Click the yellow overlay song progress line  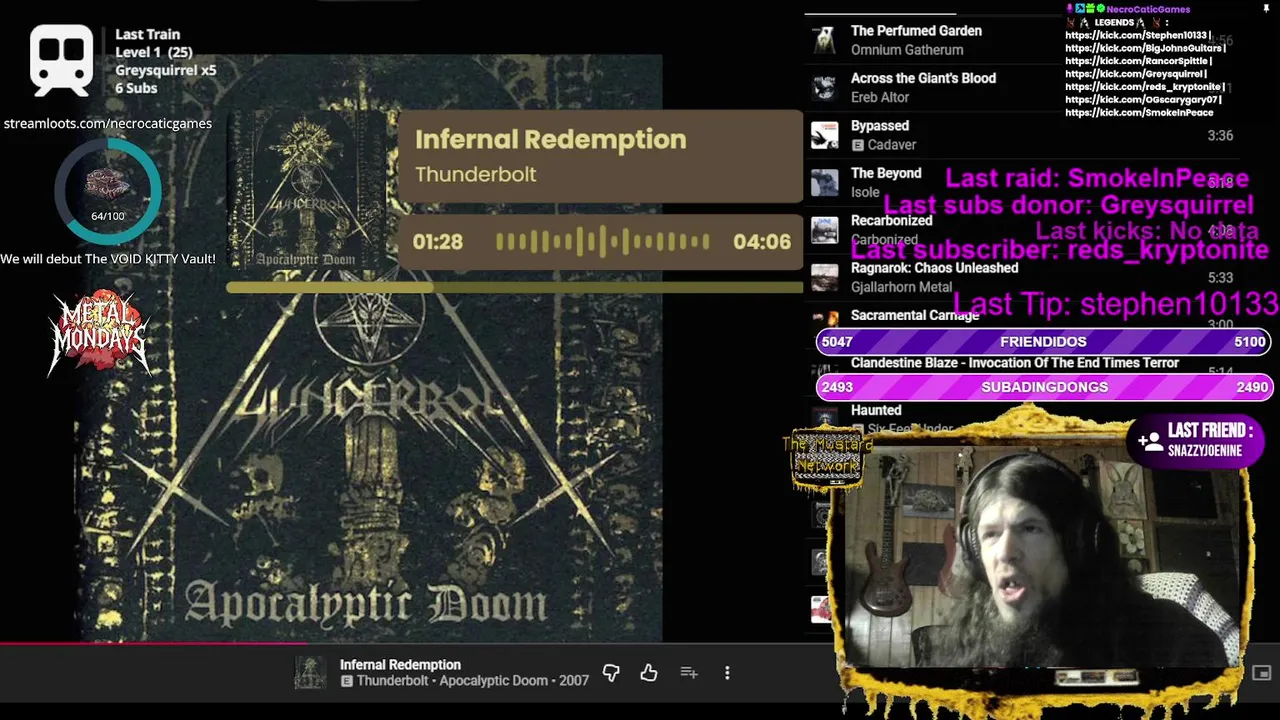(514, 288)
